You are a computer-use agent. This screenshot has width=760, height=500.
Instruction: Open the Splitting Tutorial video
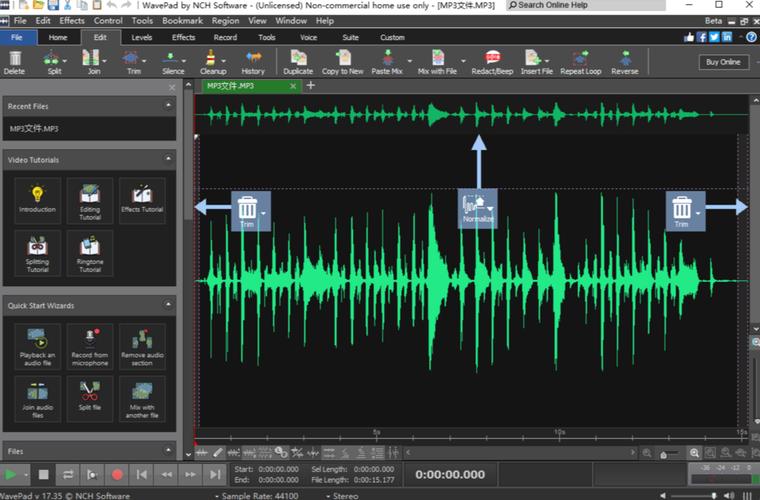click(37, 252)
